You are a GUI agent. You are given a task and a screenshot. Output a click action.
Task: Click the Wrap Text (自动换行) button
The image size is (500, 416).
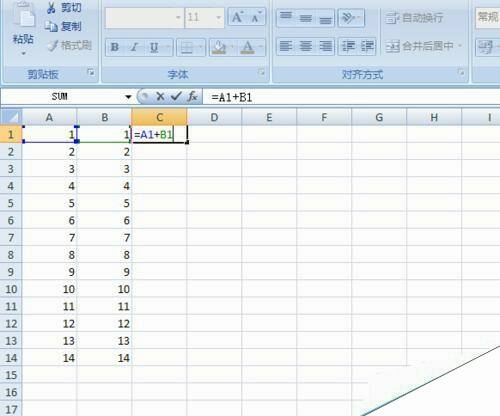[x=414, y=17]
